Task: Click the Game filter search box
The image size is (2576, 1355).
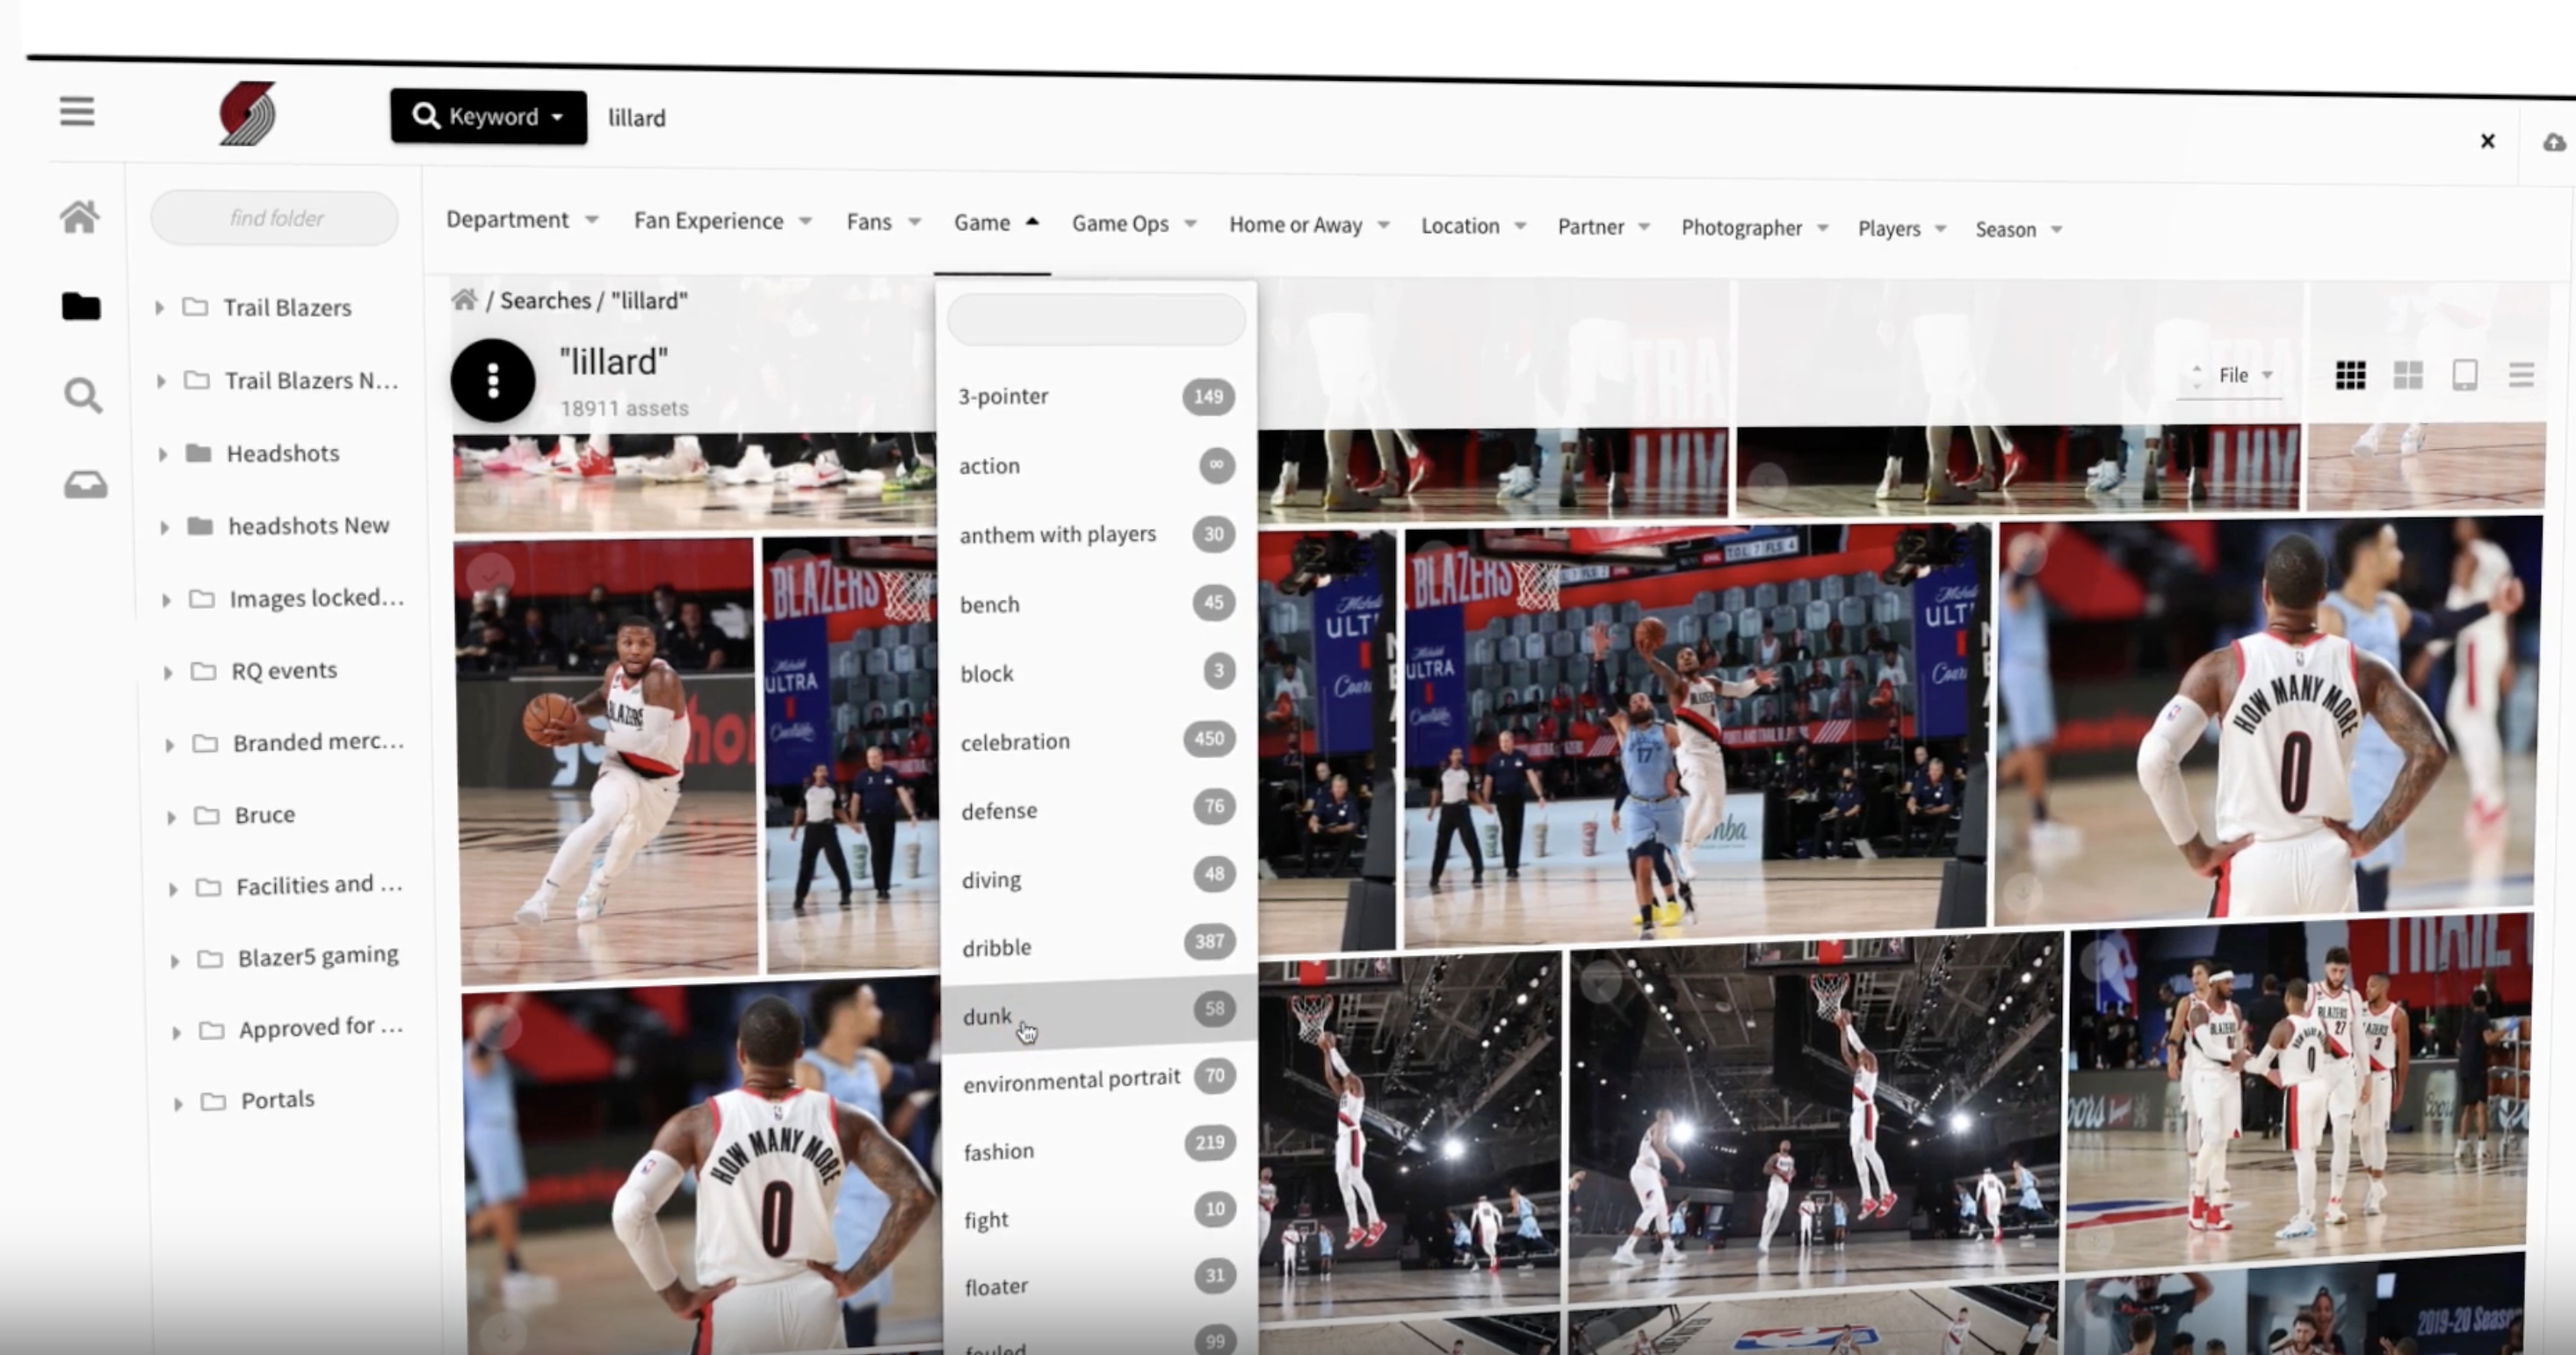Action: tap(1097, 320)
